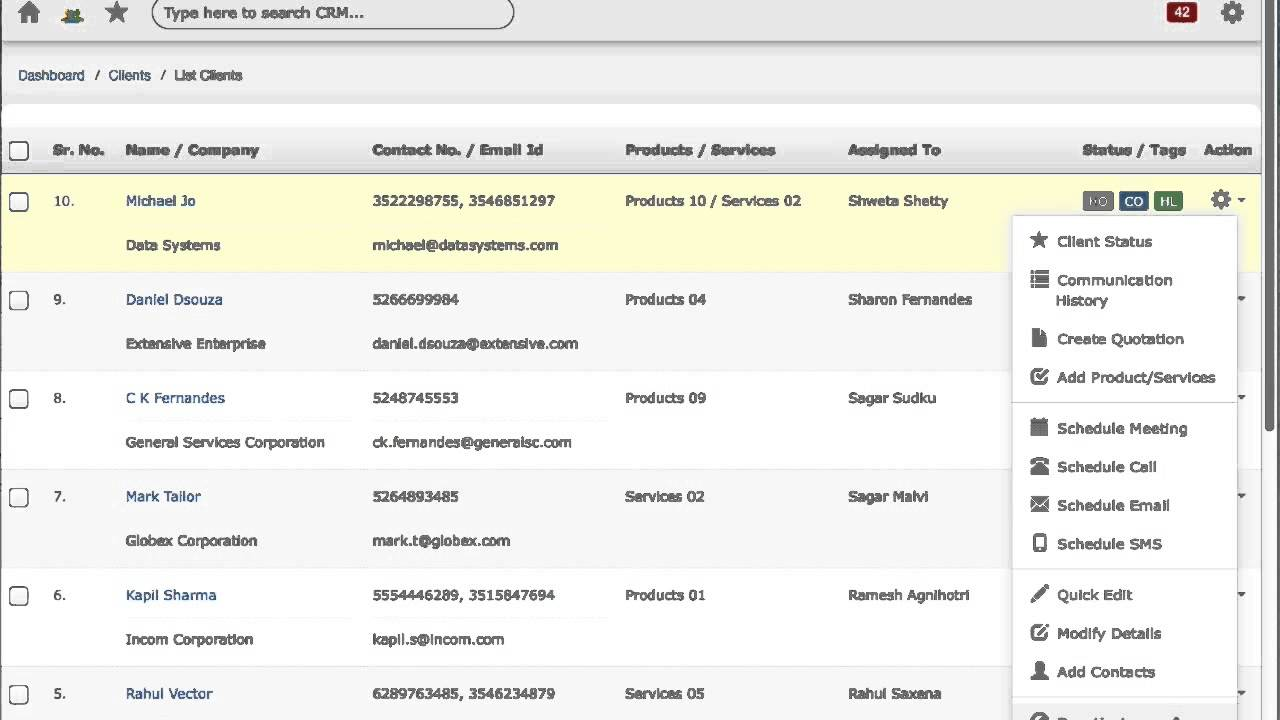Click the CO status tag on Michael Jo's row
Image resolution: width=1280 pixels, height=720 pixels.
coord(1133,201)
